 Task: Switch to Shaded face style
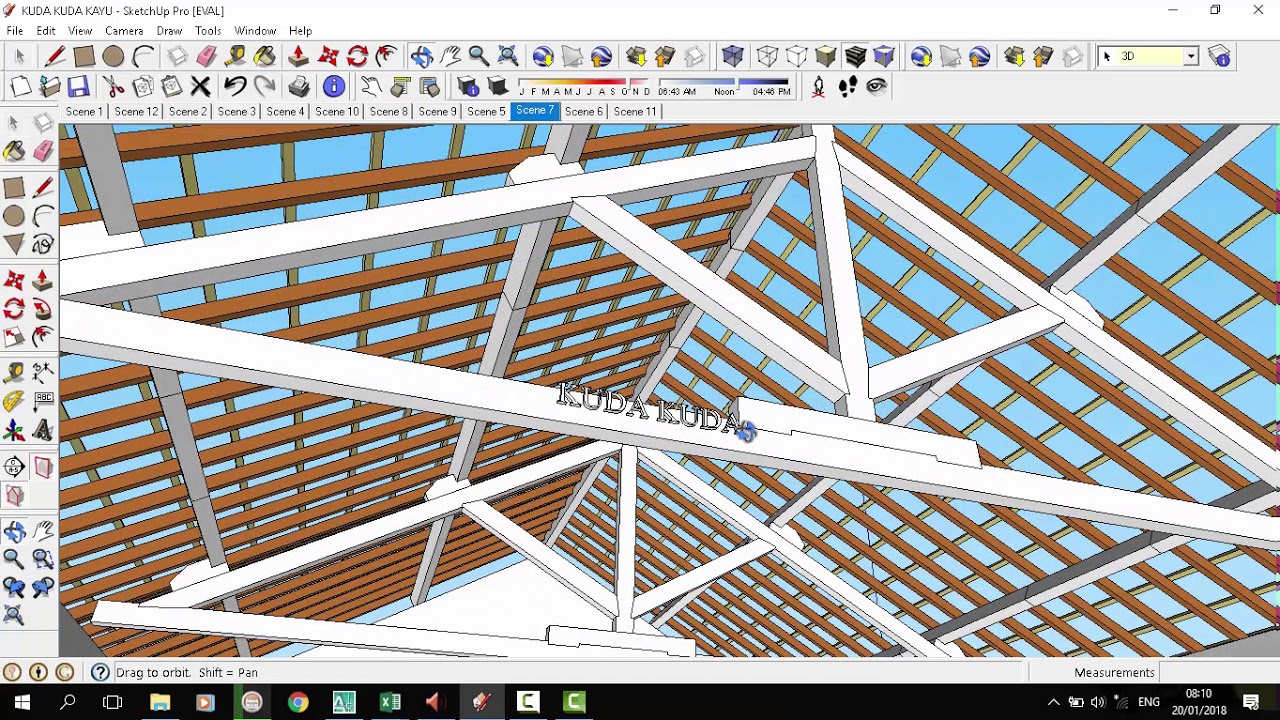coord(825,56)
